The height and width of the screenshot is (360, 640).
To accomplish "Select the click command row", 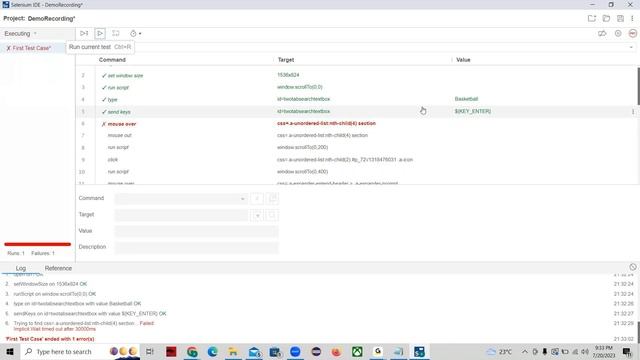I will (357, 160).
